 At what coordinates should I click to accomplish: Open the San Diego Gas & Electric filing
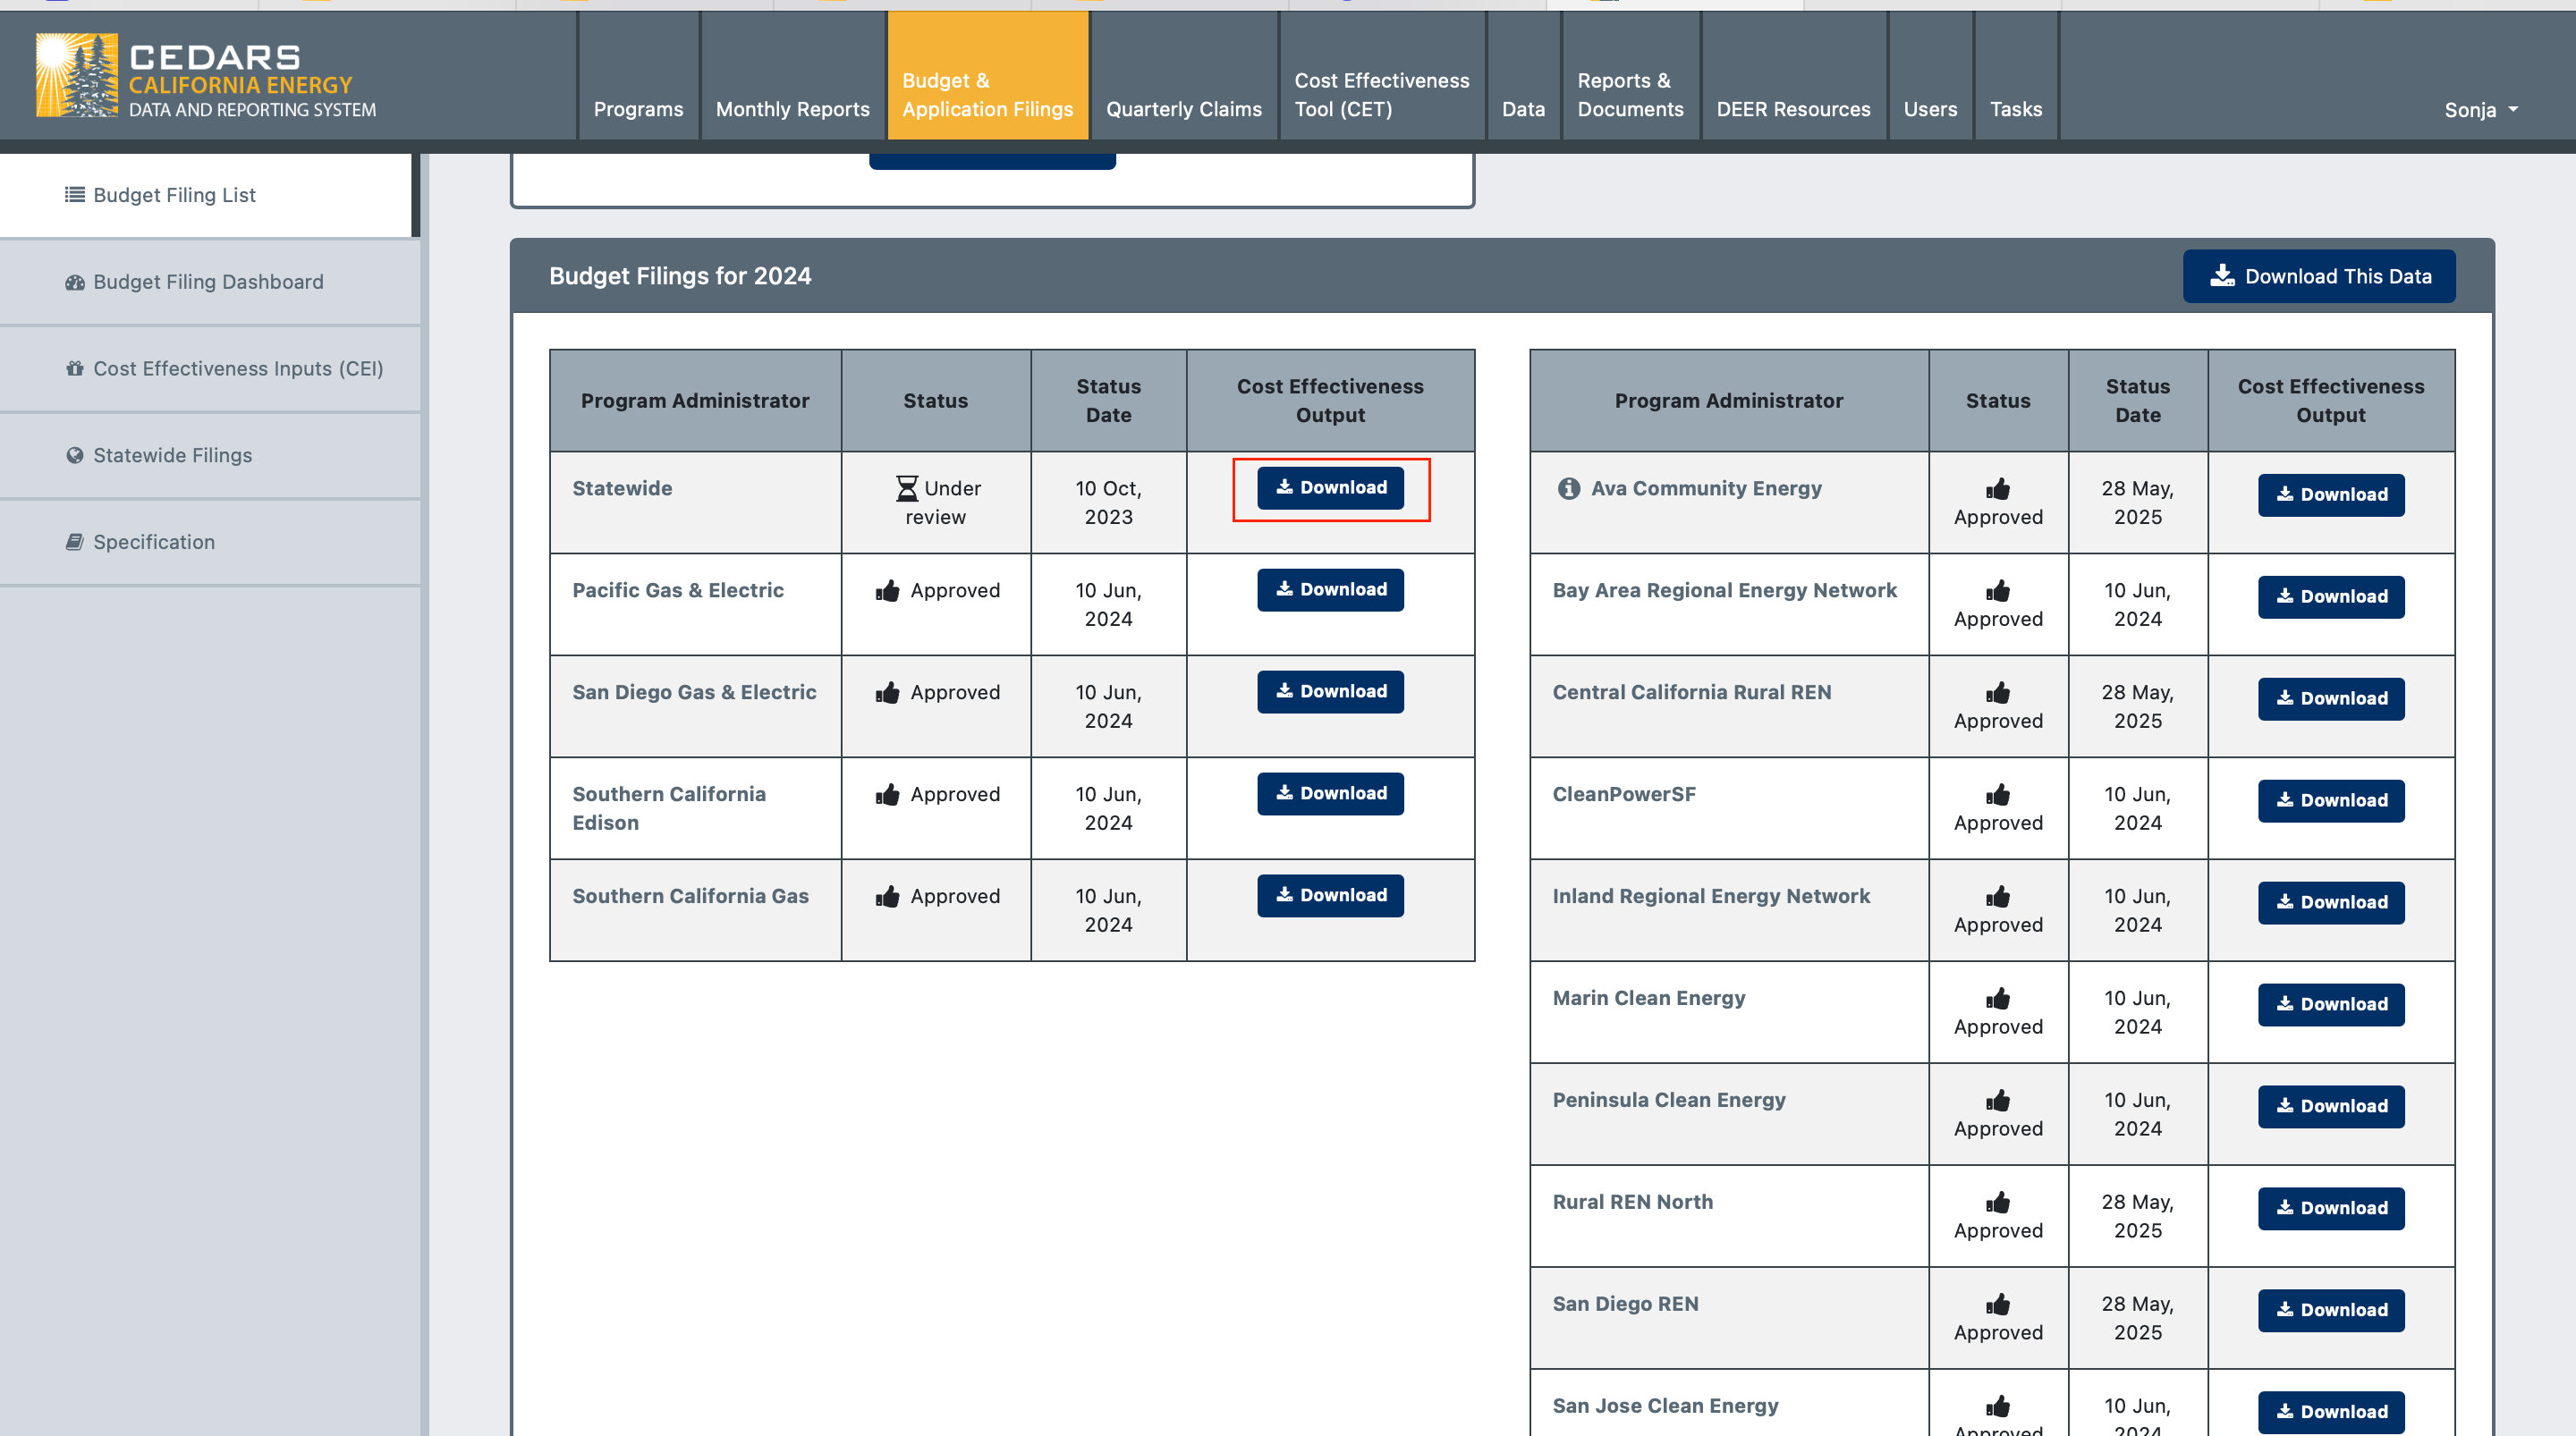point(694,692)
